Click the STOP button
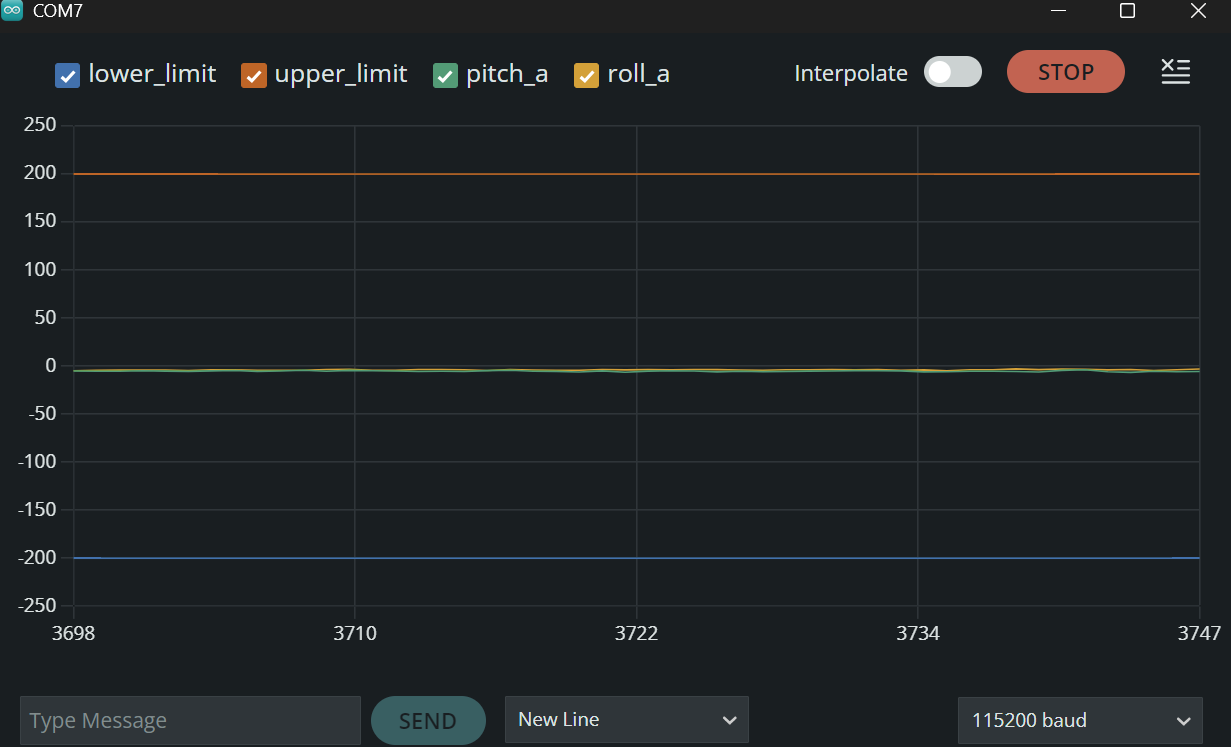This screenshot has height=747, width=1231. [x=1066, y=72]
